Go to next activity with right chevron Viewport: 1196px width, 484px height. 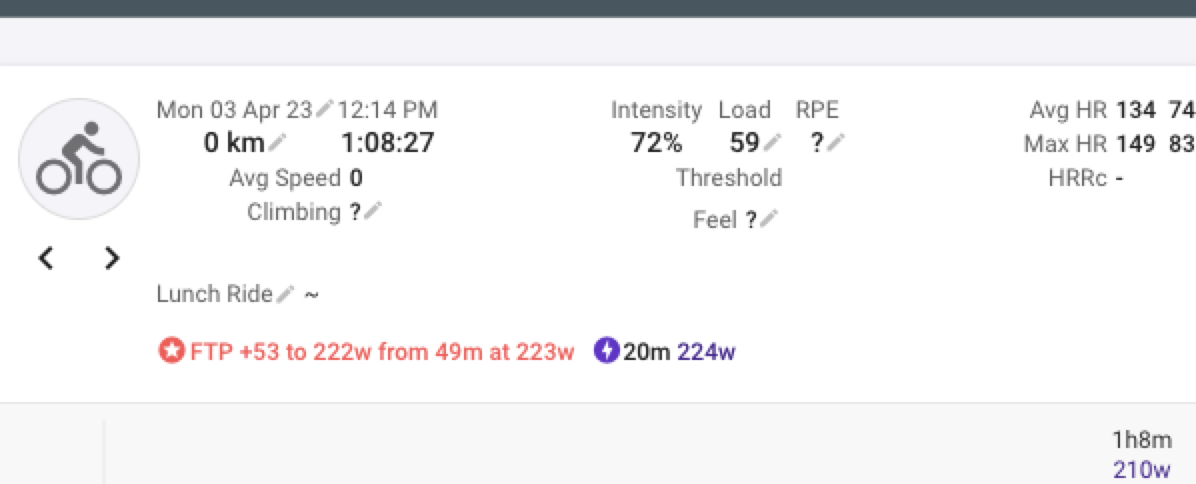(112, 259)
